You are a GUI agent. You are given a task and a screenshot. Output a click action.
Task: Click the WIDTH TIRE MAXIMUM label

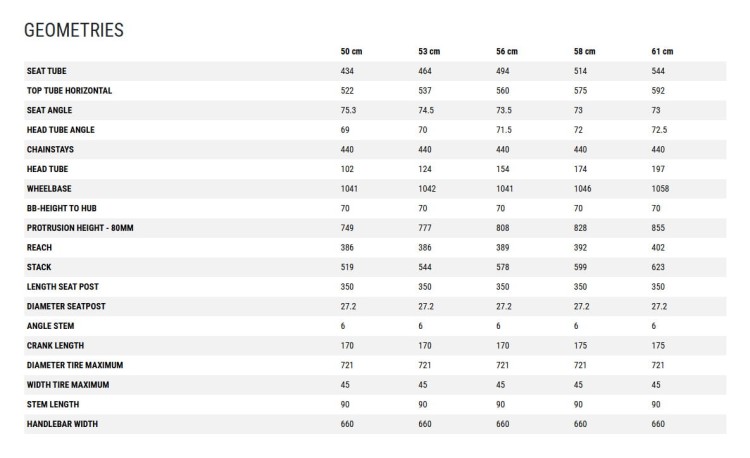click(x=68, y=384)
